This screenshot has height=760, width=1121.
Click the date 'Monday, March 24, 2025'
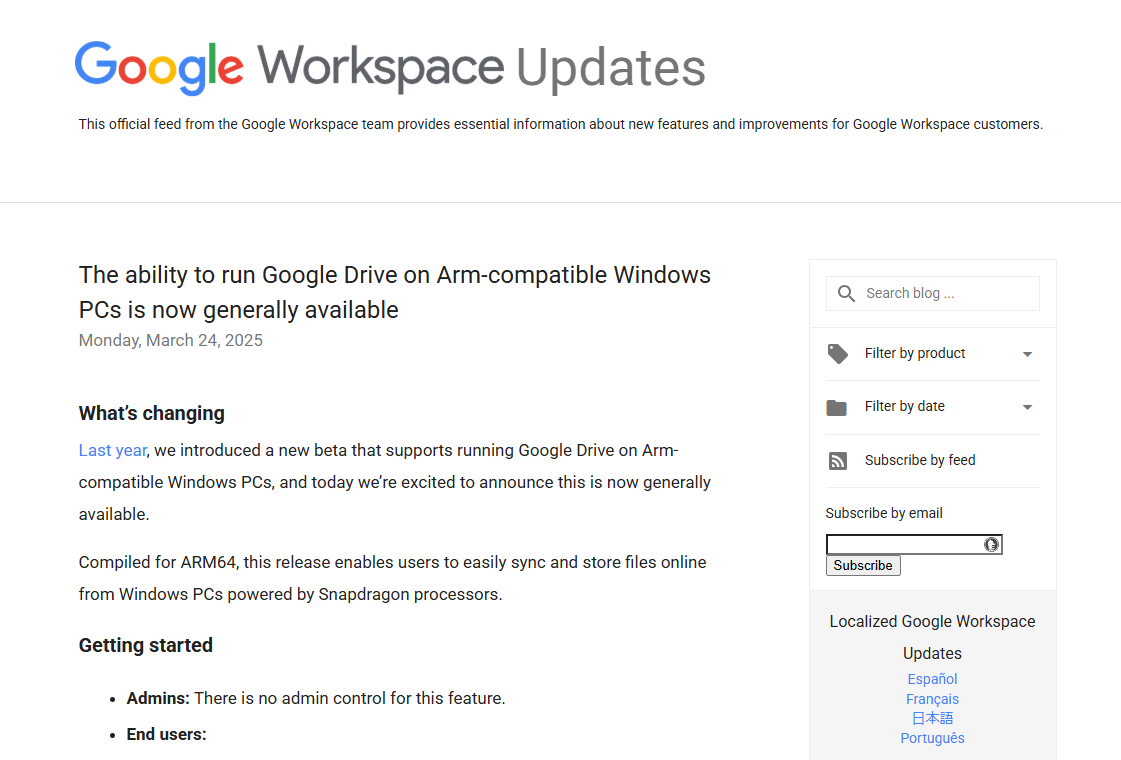coord(171,340)
